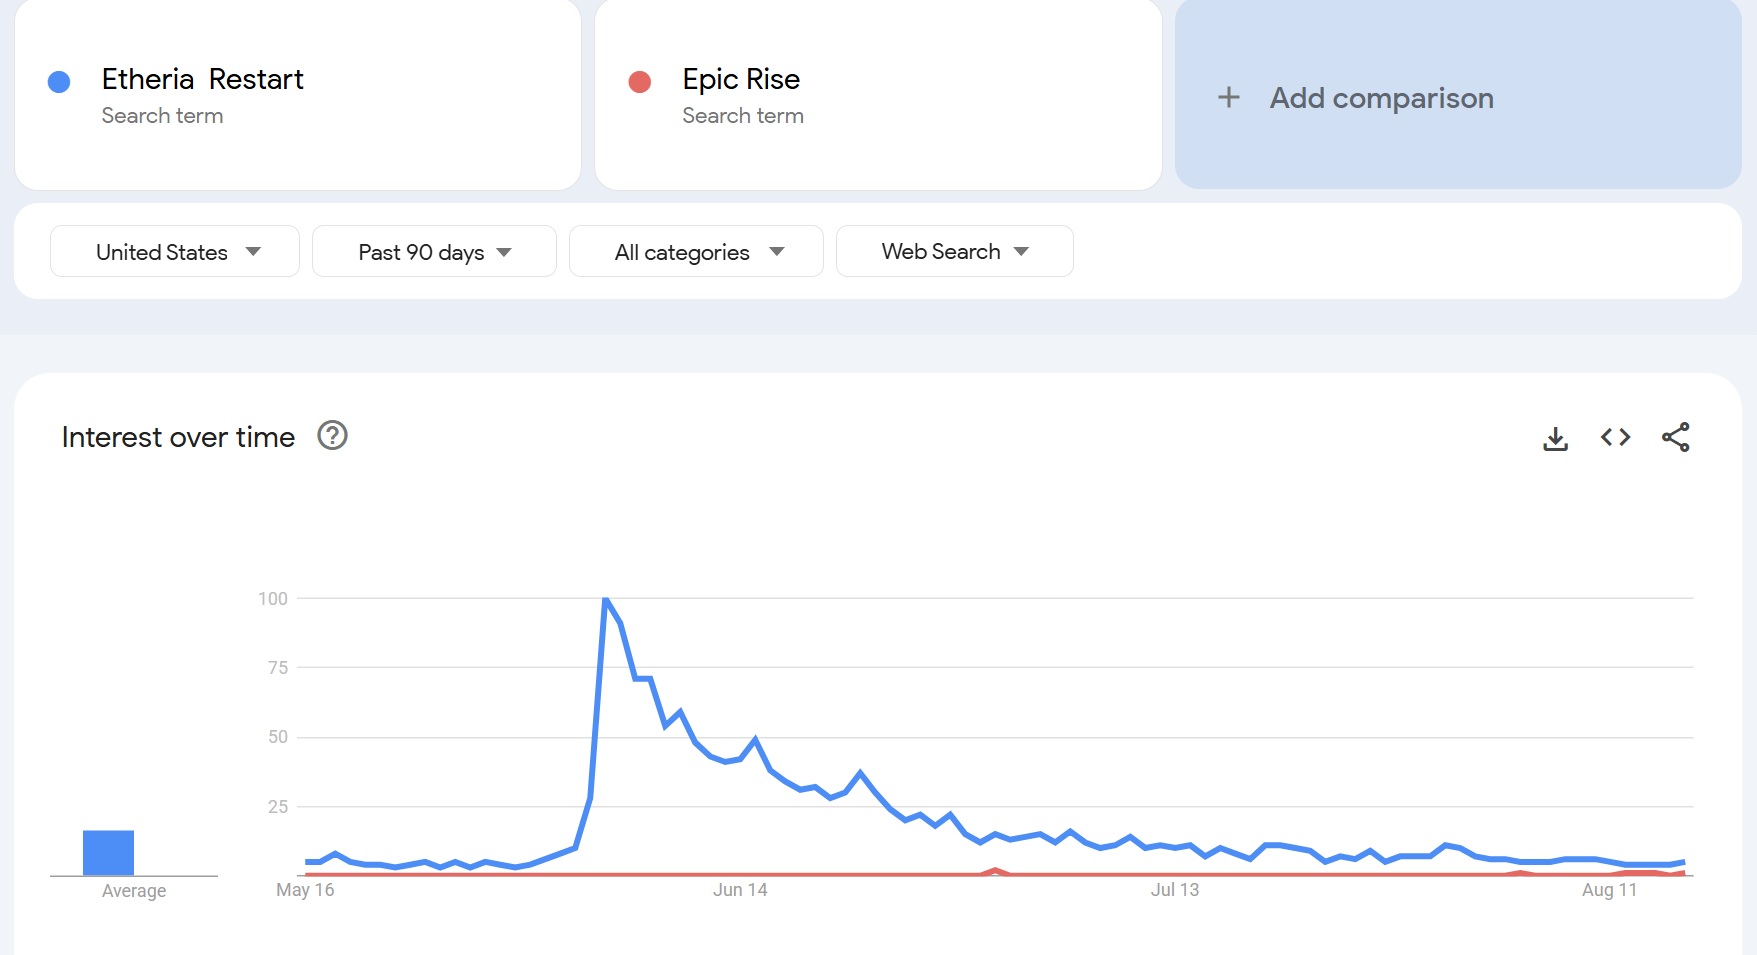
Task: Expand the United States region dropdown
Action: pos(175,252)
